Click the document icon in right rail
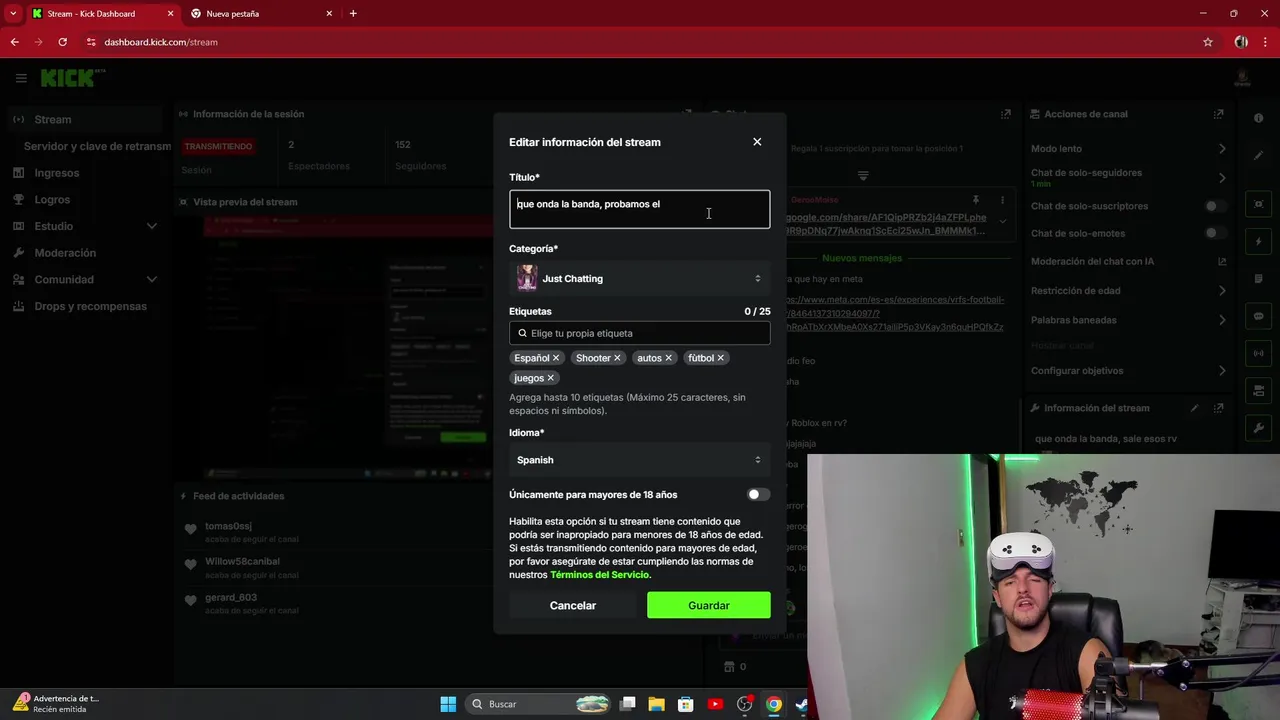 tap(1258, 279)
